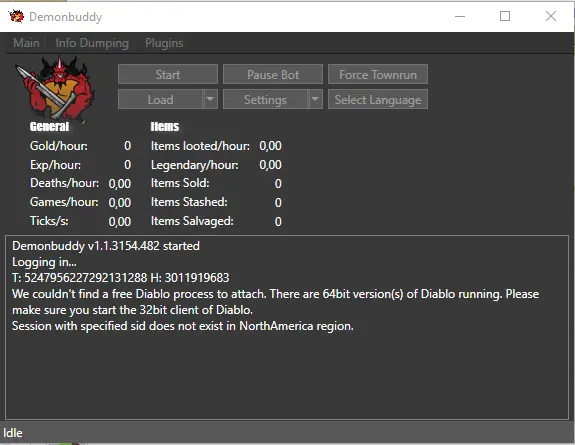Screen dimensions: 575x445
Task: Click the Items Salvaged label
Action: pos(192,221)
